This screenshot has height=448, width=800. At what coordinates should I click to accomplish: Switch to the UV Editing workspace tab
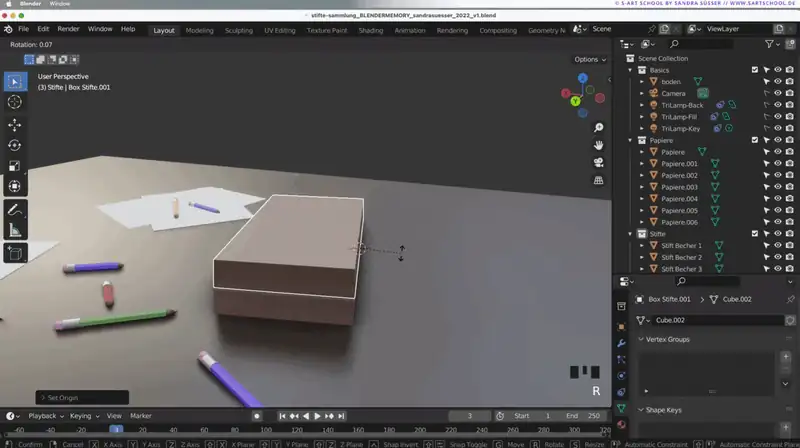pos(280,31)
